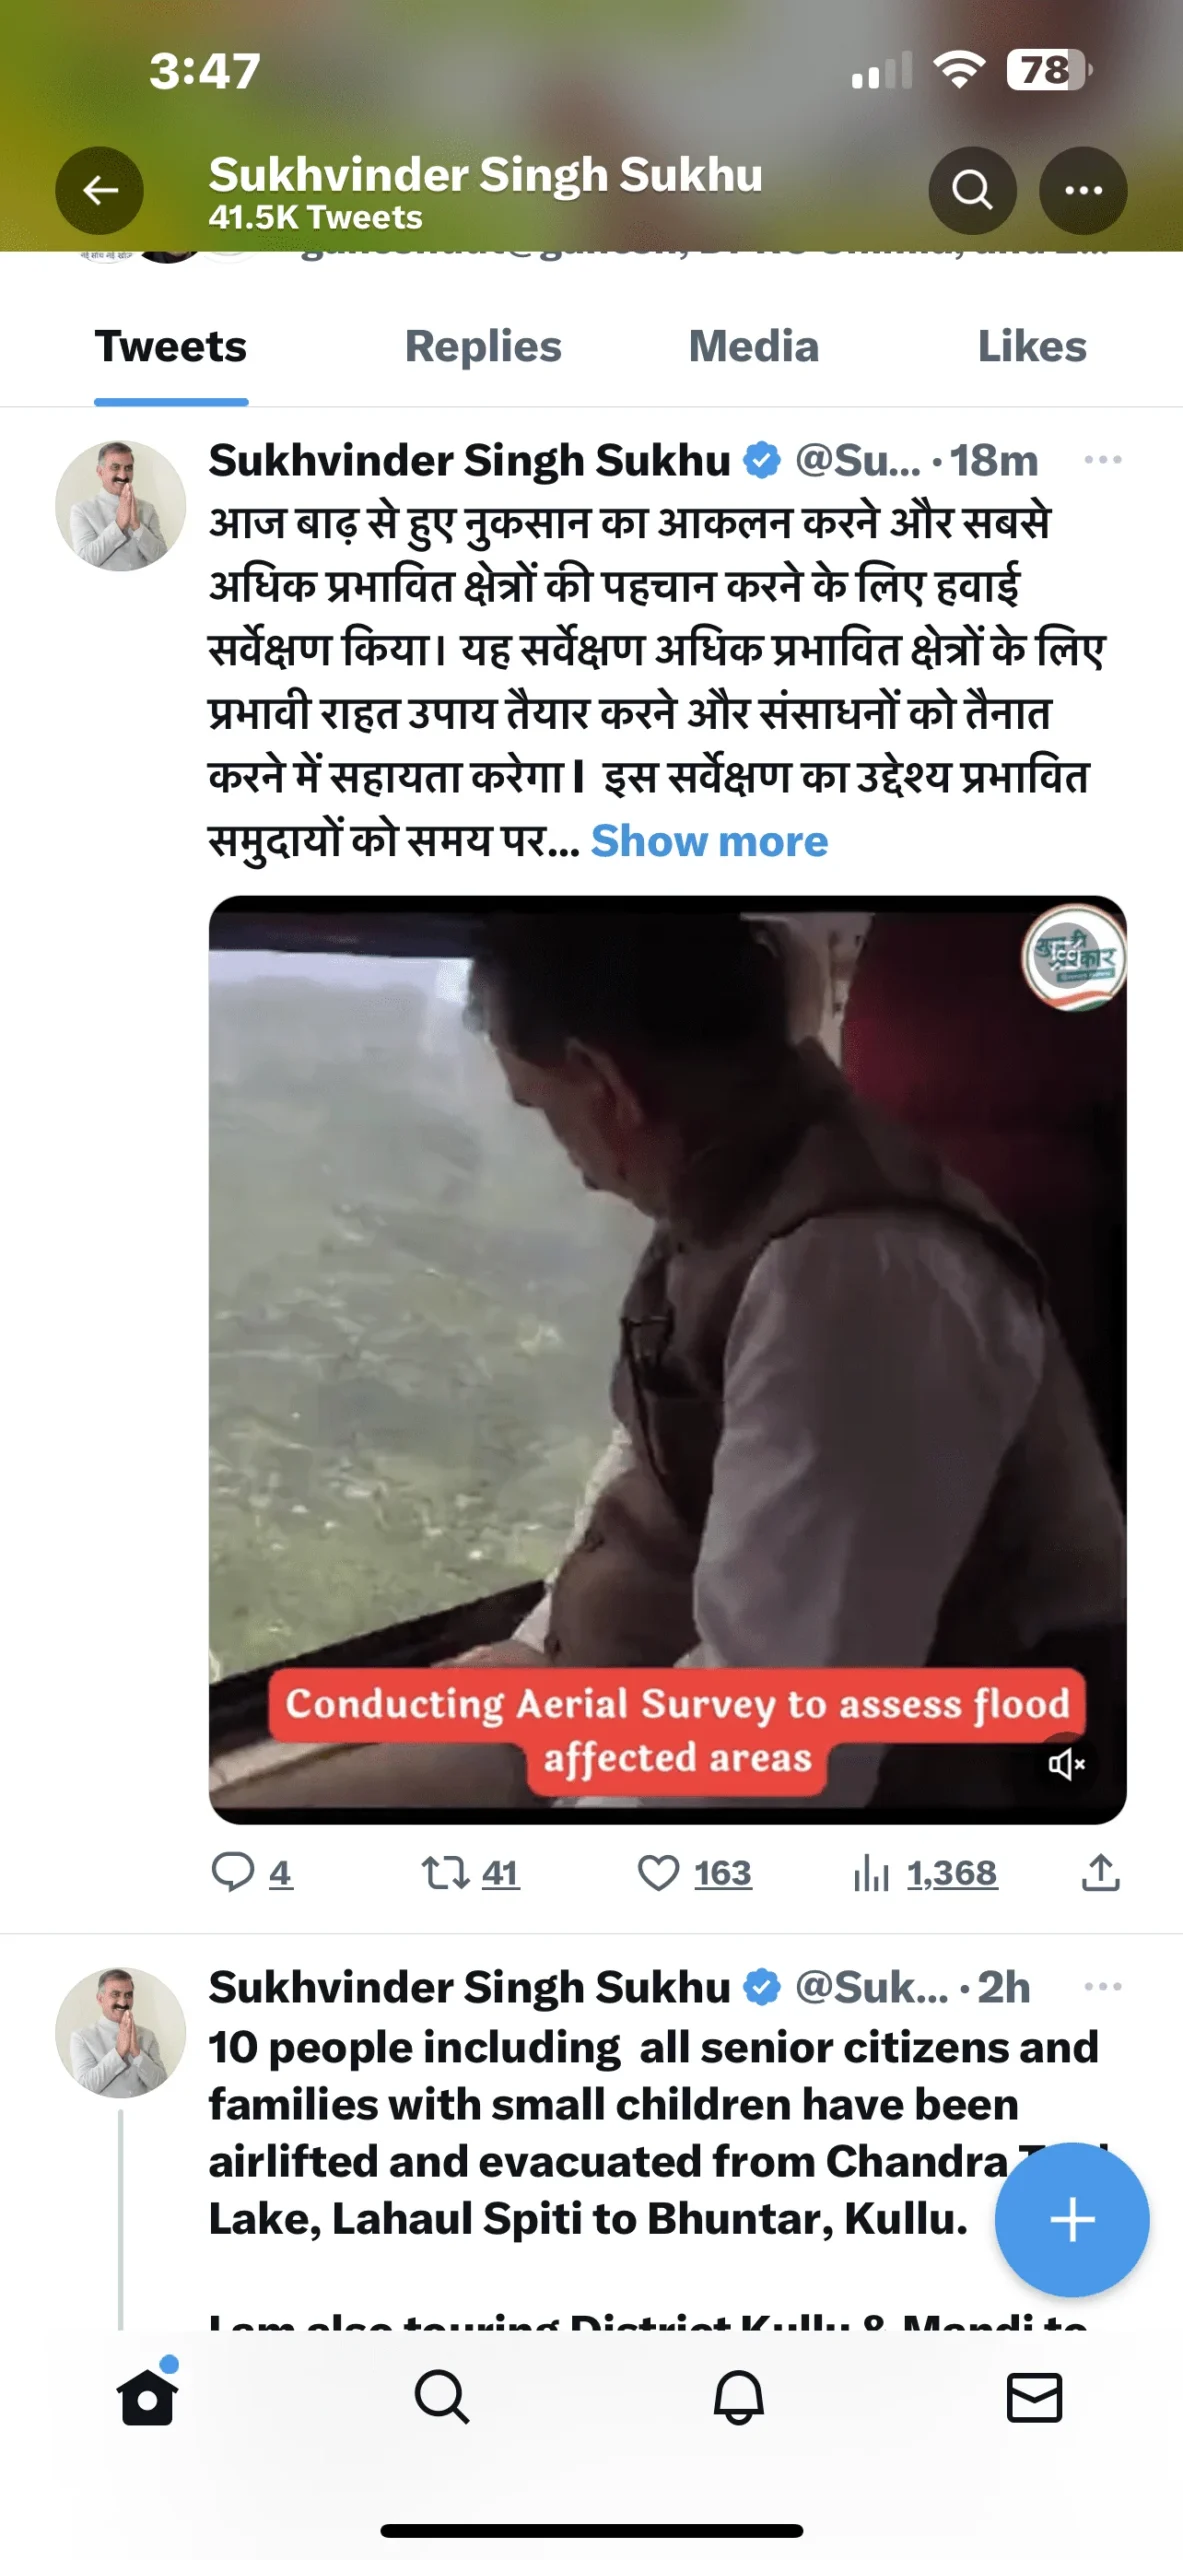Reply to the aerial survey tweet

pyautogui.click(x=252, y=1872)
